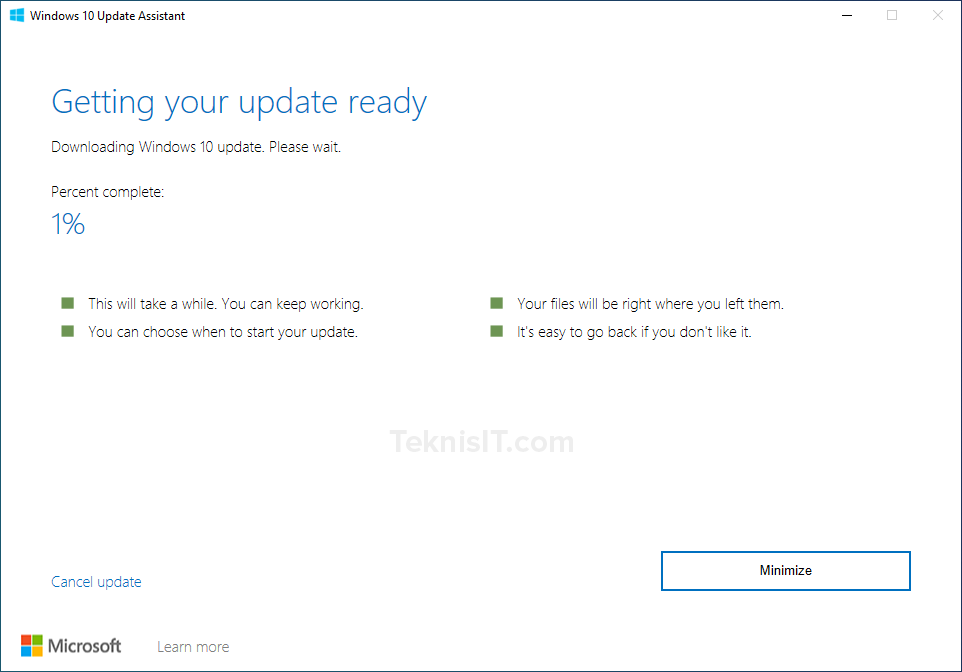Click the 'Getting your update ready' heading
Screen dimensions: 962x672
click(x=239, y=103)
